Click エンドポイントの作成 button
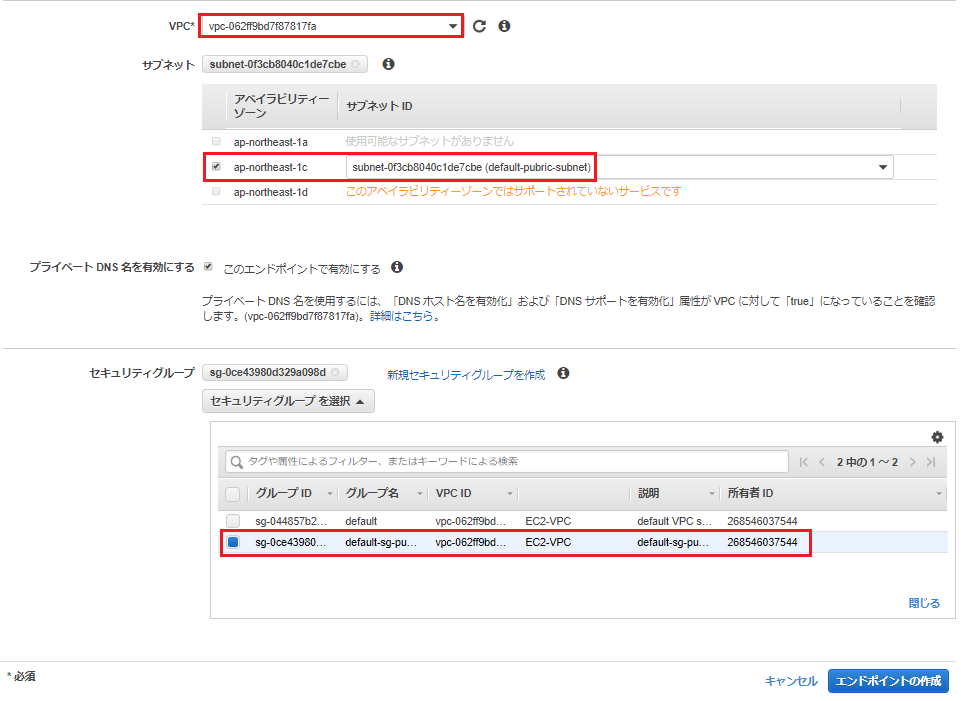Viewport: 961px width, 701px height. click(888, 681)
